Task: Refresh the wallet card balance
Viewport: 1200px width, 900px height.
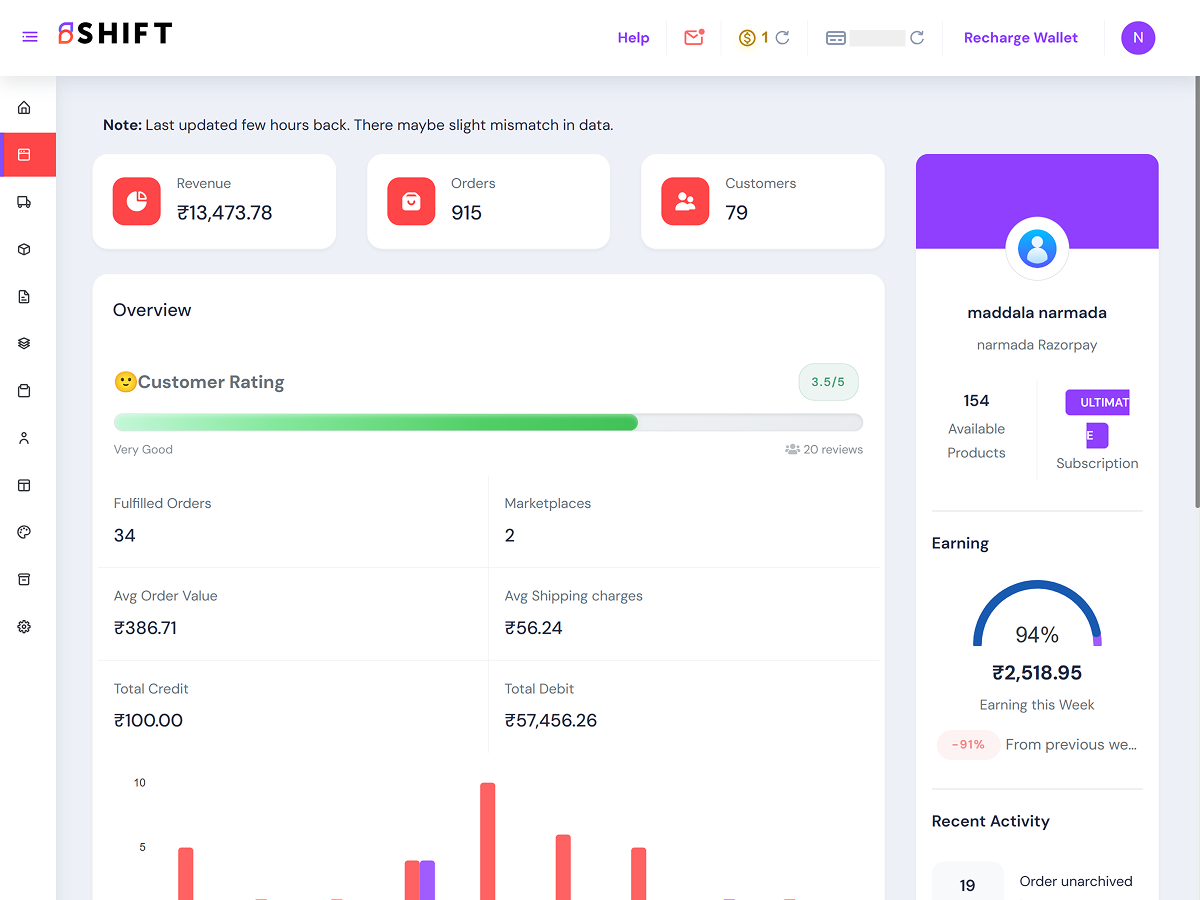Action: [x=917, y=38]
